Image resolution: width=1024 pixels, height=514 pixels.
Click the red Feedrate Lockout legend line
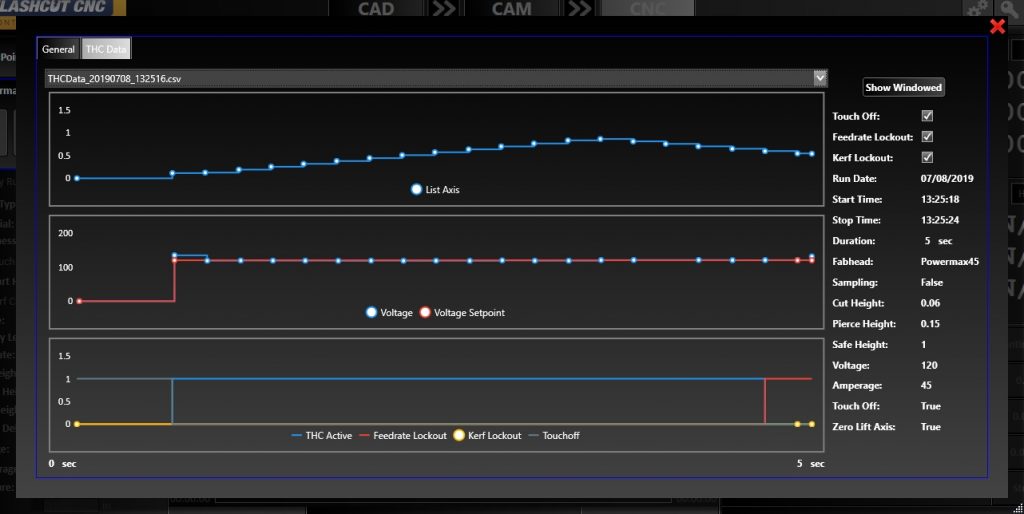pos(366,436)
